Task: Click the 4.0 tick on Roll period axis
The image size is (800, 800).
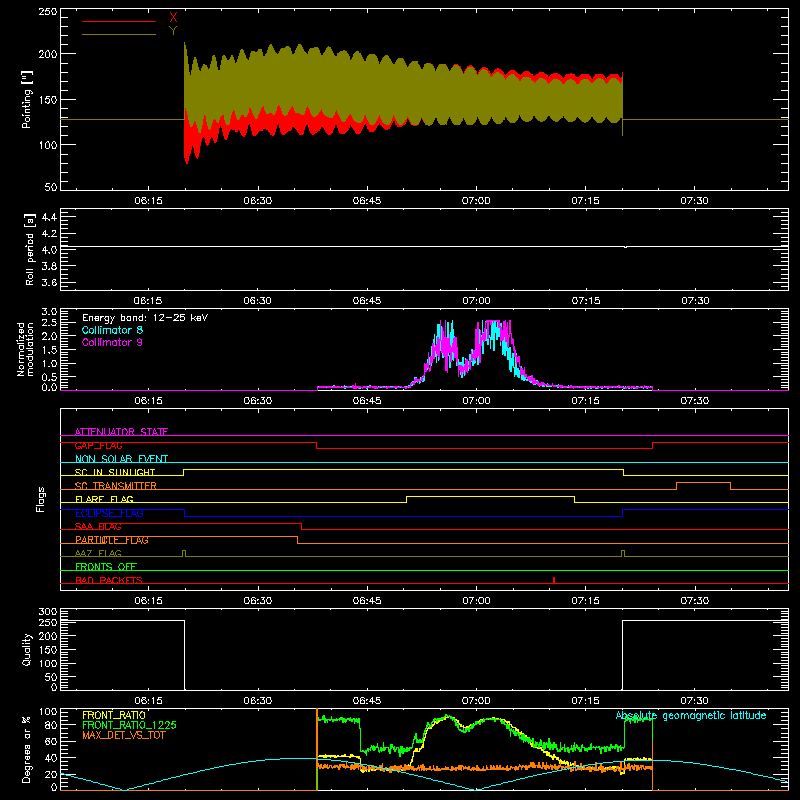Action: pos(49,250)
